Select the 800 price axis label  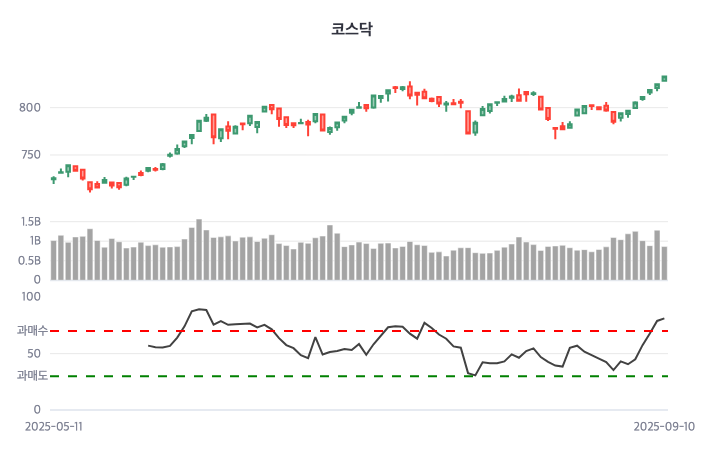pyautogui.click(x=31, y=108)
